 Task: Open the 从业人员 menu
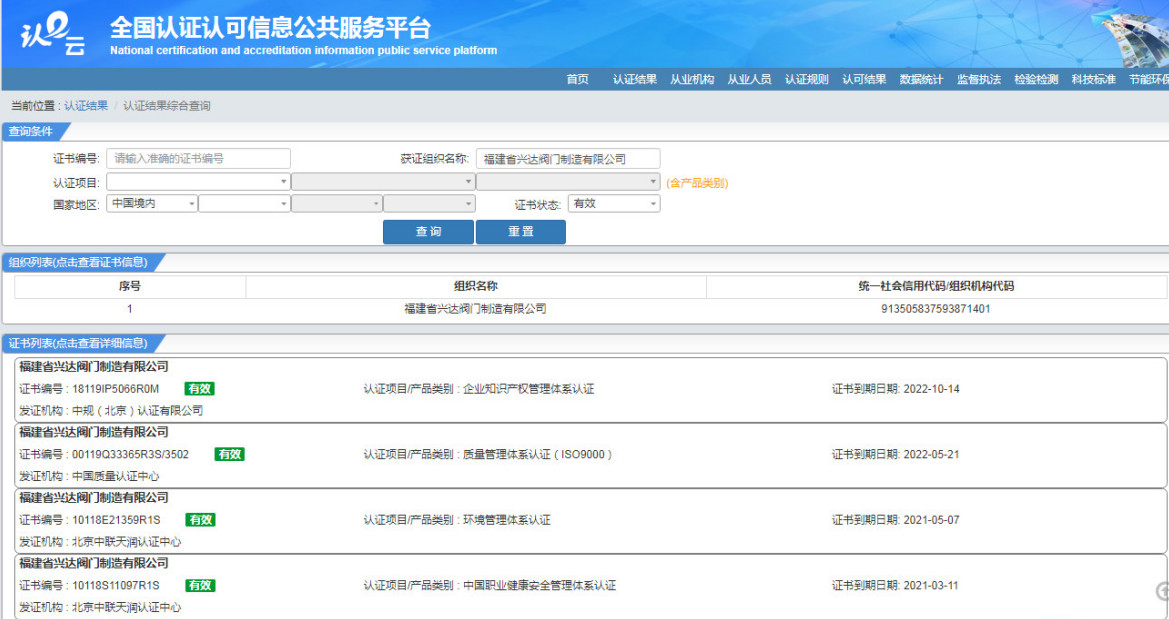749,79
